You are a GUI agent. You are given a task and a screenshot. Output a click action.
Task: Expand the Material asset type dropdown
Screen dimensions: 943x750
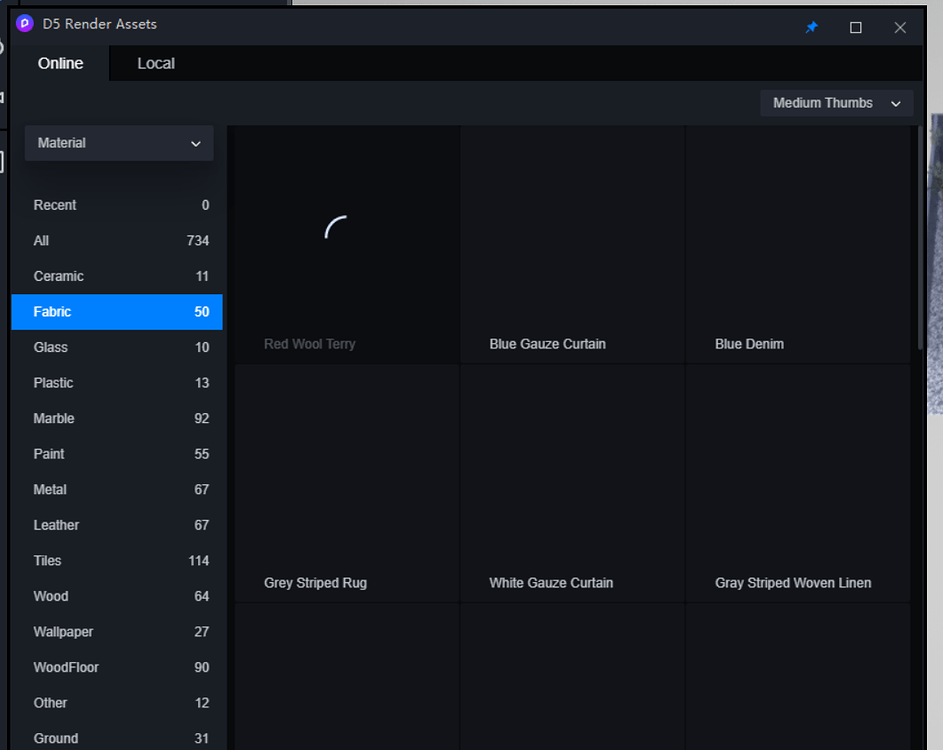pyautogui.click(x=119, y=143)
